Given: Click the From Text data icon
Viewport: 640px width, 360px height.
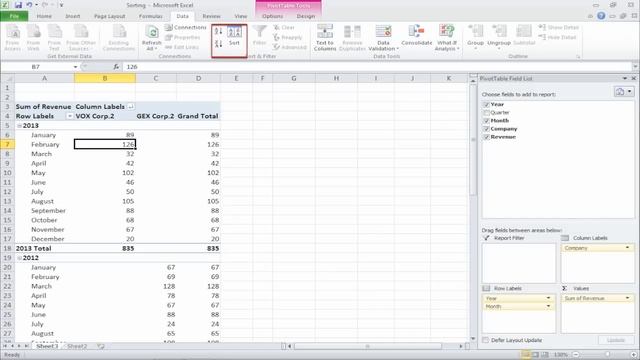Looking at the screenshot, I should (x=54, y=38).
